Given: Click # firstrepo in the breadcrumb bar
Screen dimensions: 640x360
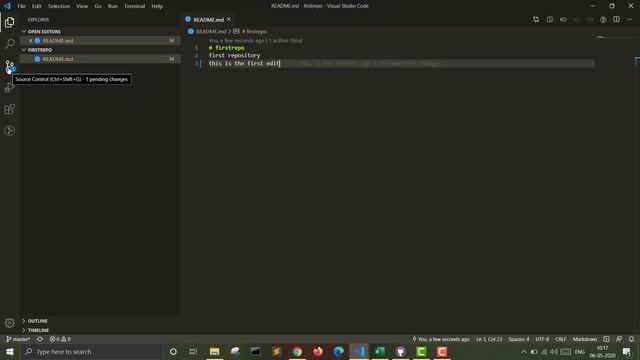Looking at the screenshot, I should tap(254, 31).
